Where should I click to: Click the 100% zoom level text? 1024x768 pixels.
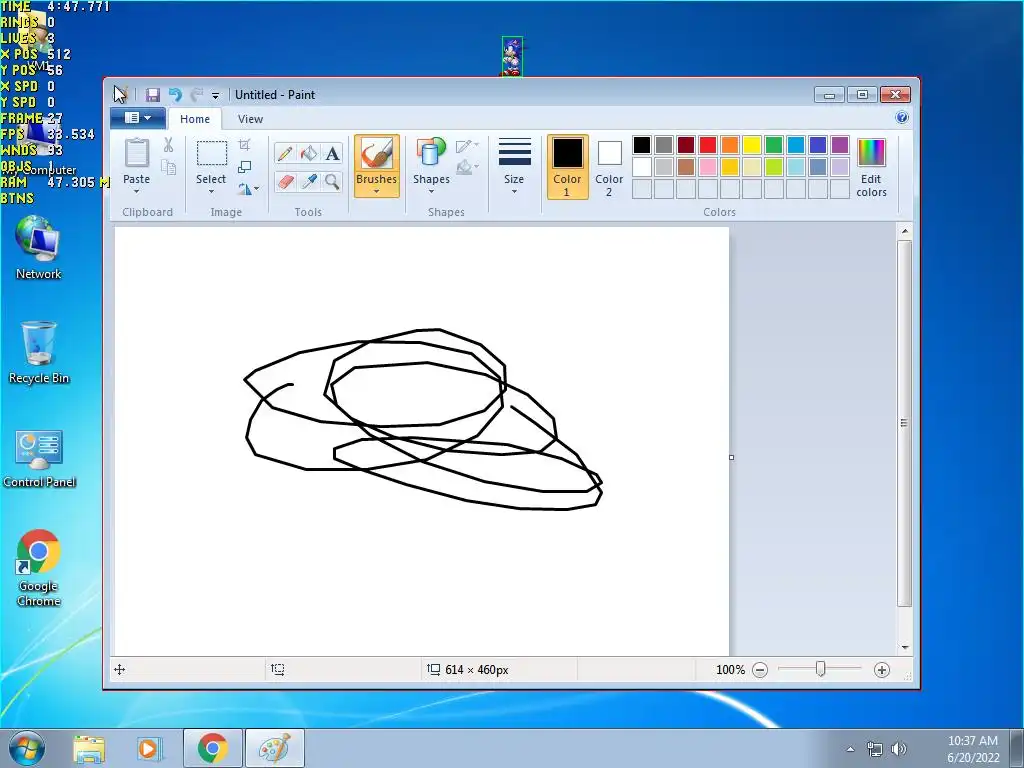[x=730, y=670]
